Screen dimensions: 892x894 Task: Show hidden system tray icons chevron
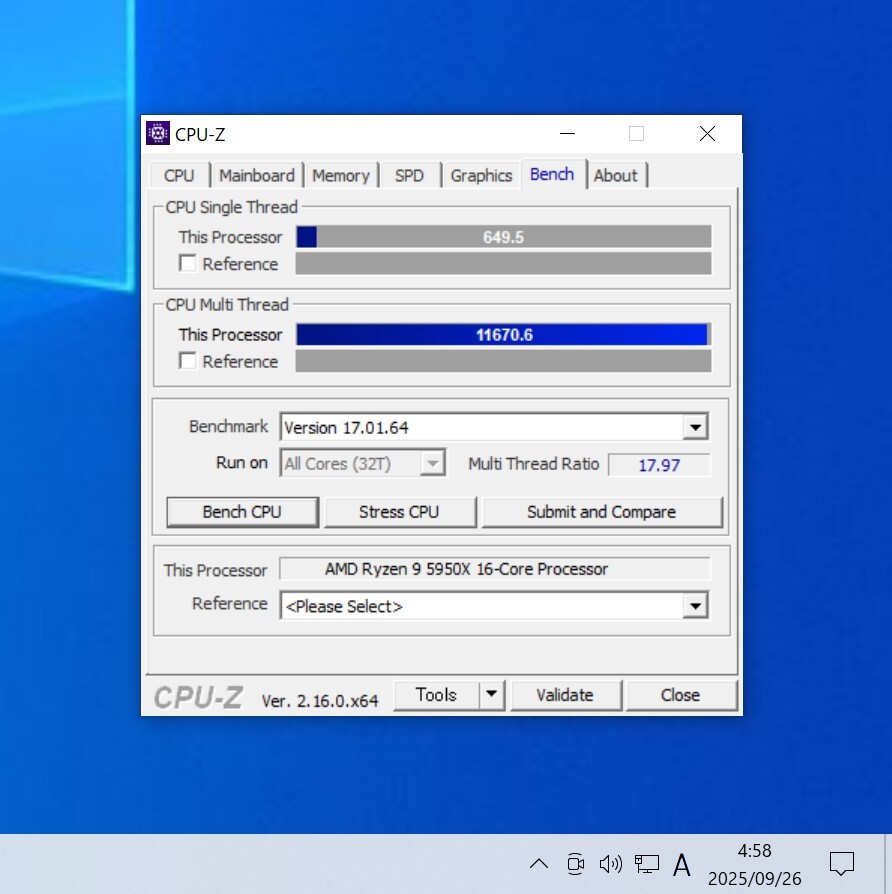point(539,864)
